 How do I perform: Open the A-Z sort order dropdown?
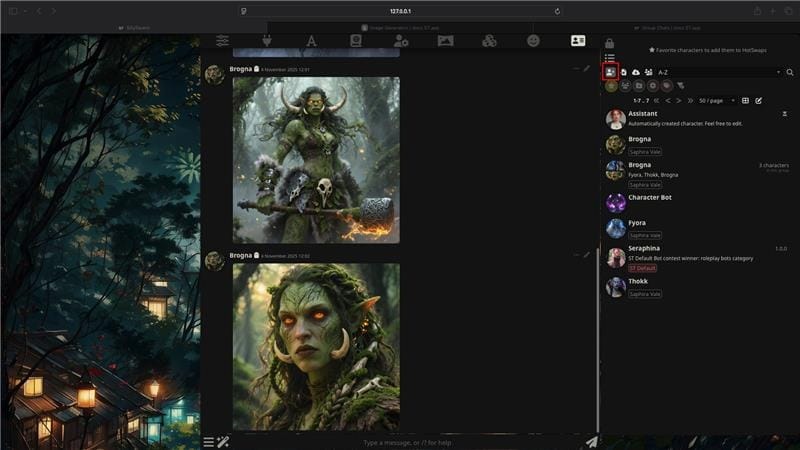tap(718, 72)
